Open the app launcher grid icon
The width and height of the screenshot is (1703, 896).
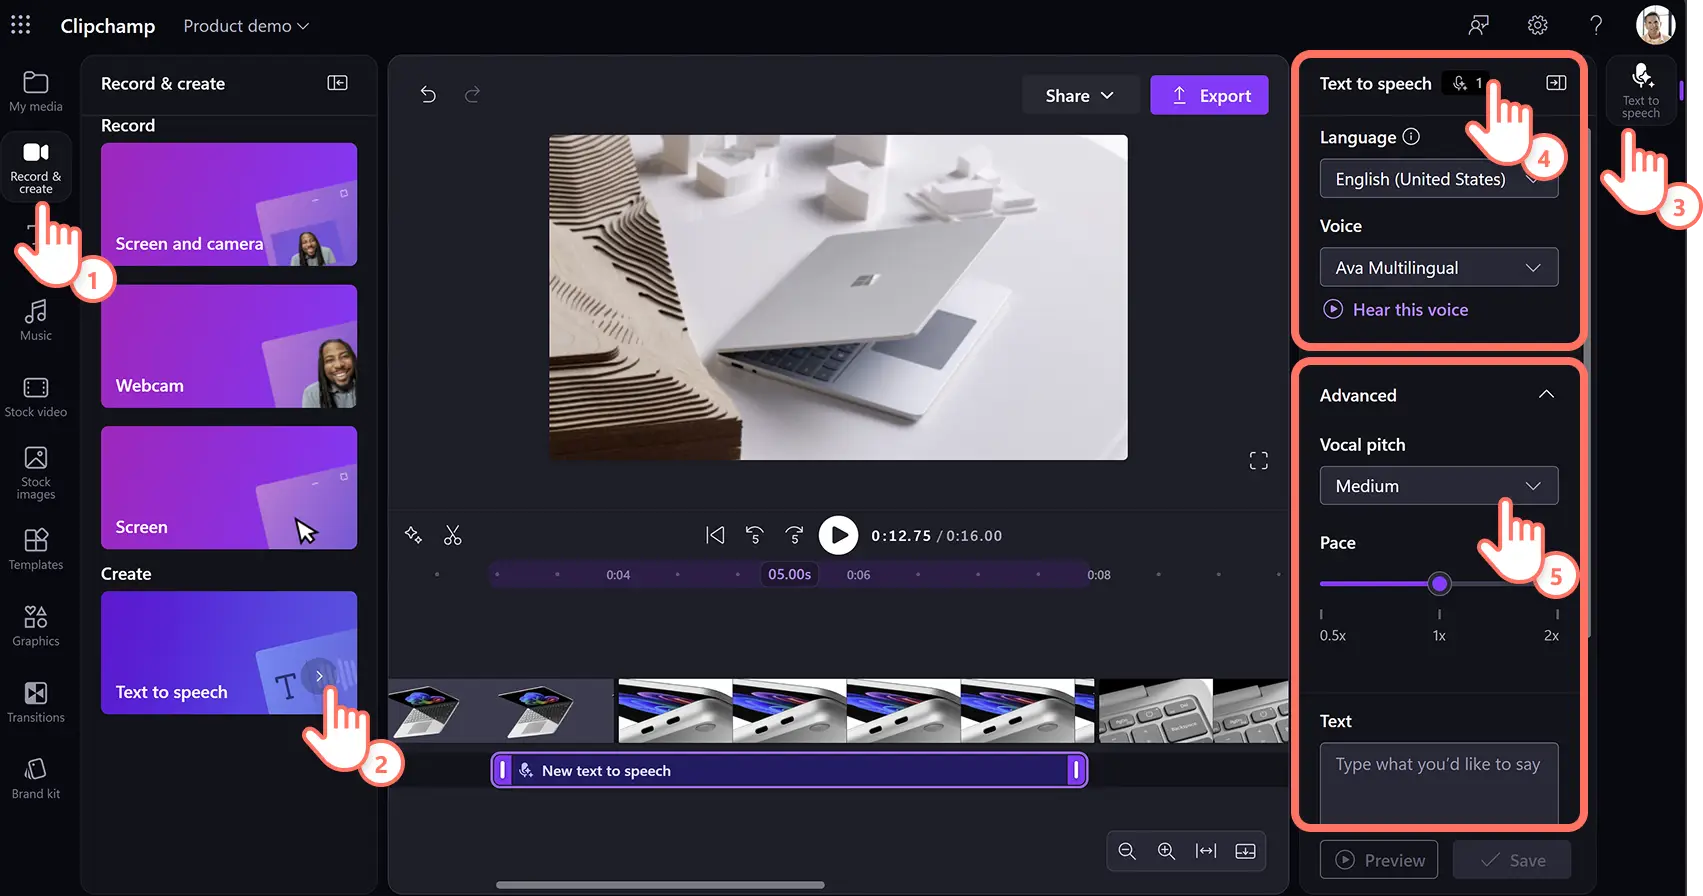[x=21, y=25]
